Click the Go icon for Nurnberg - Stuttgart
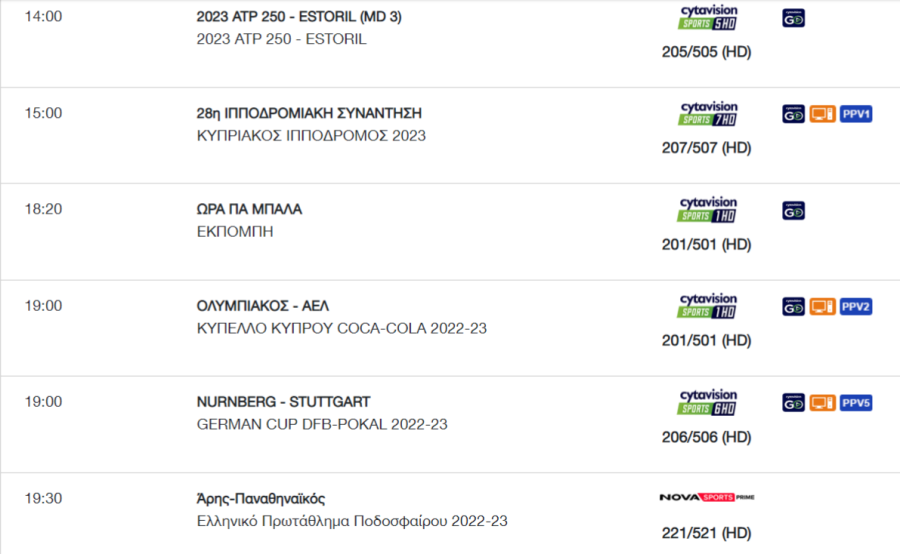 coord(793,402)
